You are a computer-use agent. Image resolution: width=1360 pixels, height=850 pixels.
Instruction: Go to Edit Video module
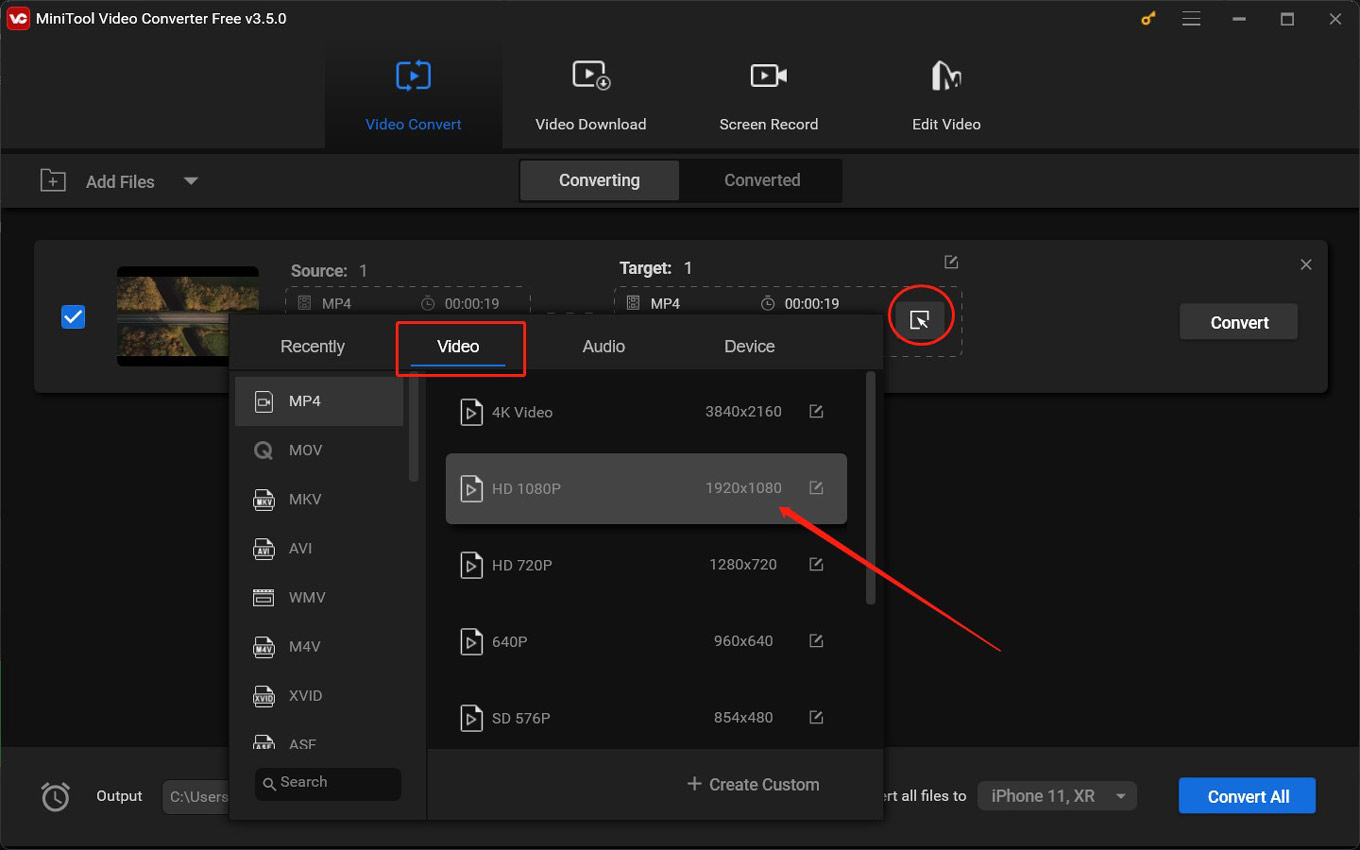946,97
